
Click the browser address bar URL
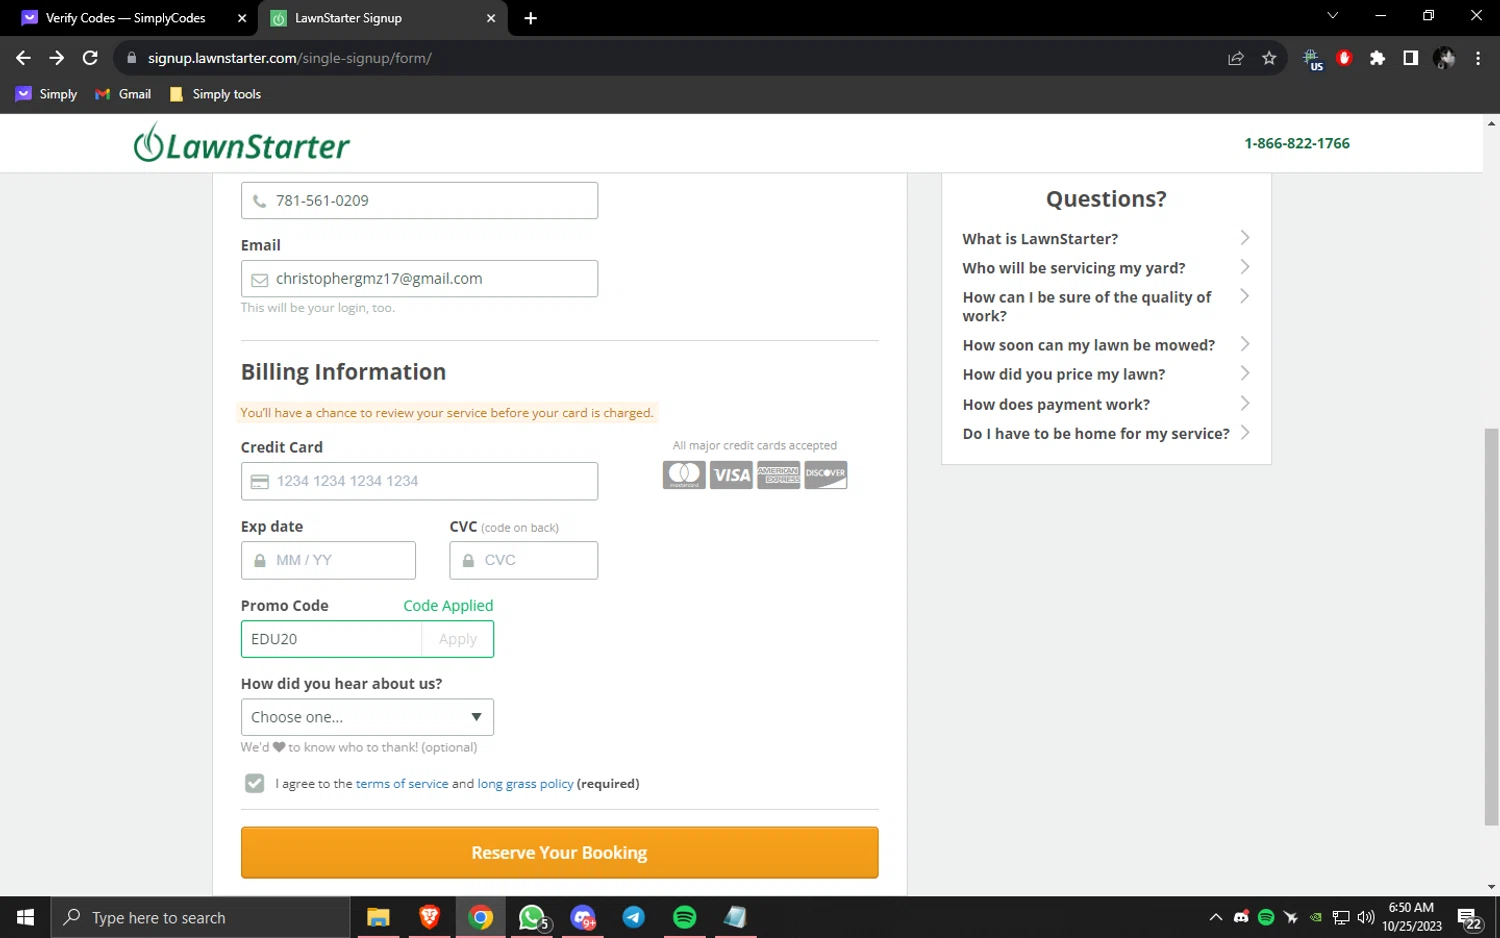290,58
